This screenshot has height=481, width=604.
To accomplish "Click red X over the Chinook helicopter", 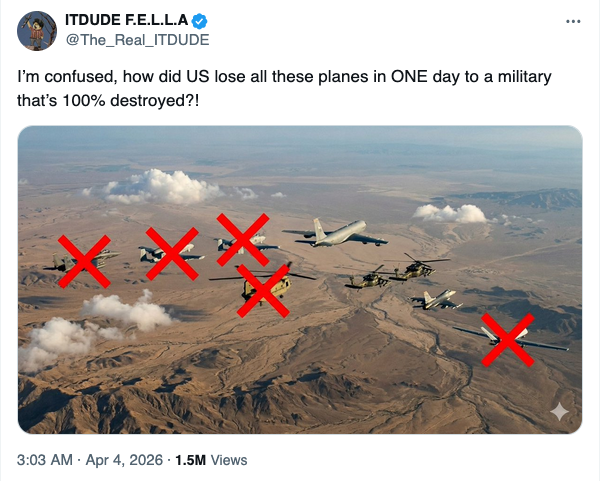I will [263, 290].
